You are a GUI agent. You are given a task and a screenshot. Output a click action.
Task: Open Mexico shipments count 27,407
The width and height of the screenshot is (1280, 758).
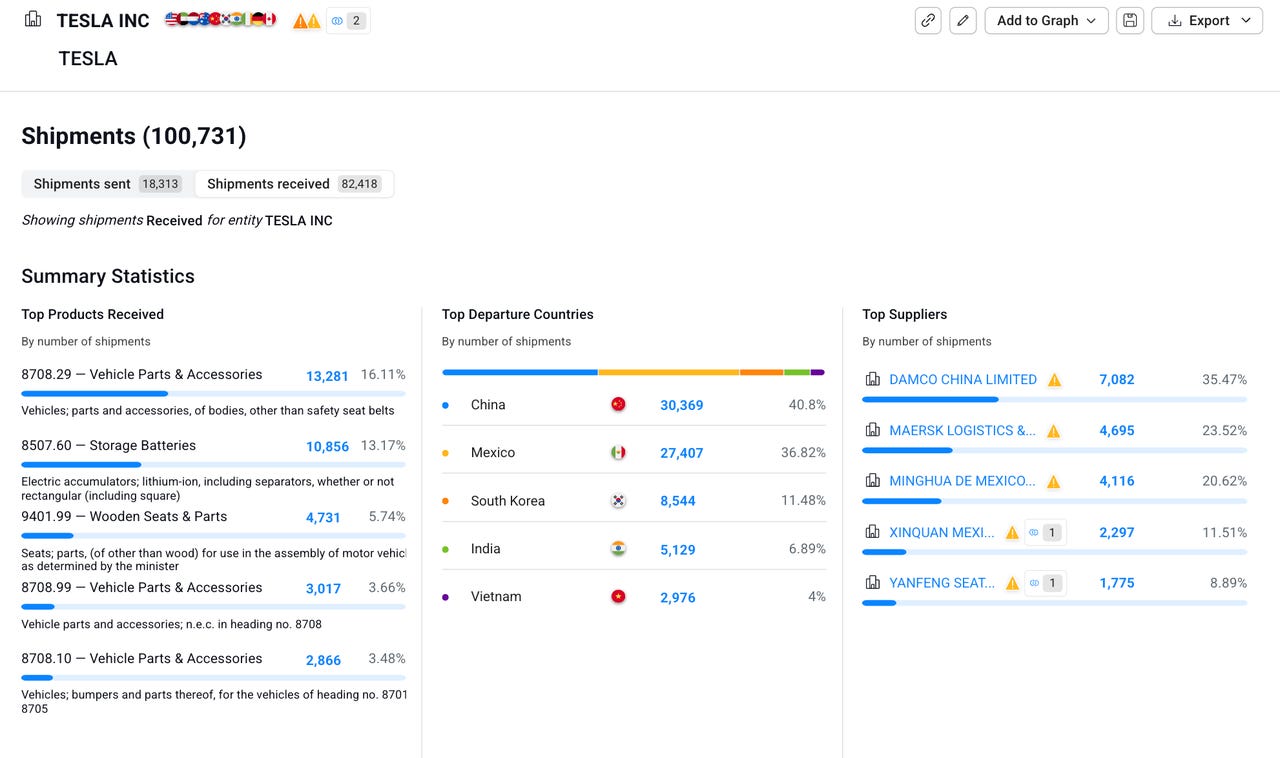(x=681, y=453)
